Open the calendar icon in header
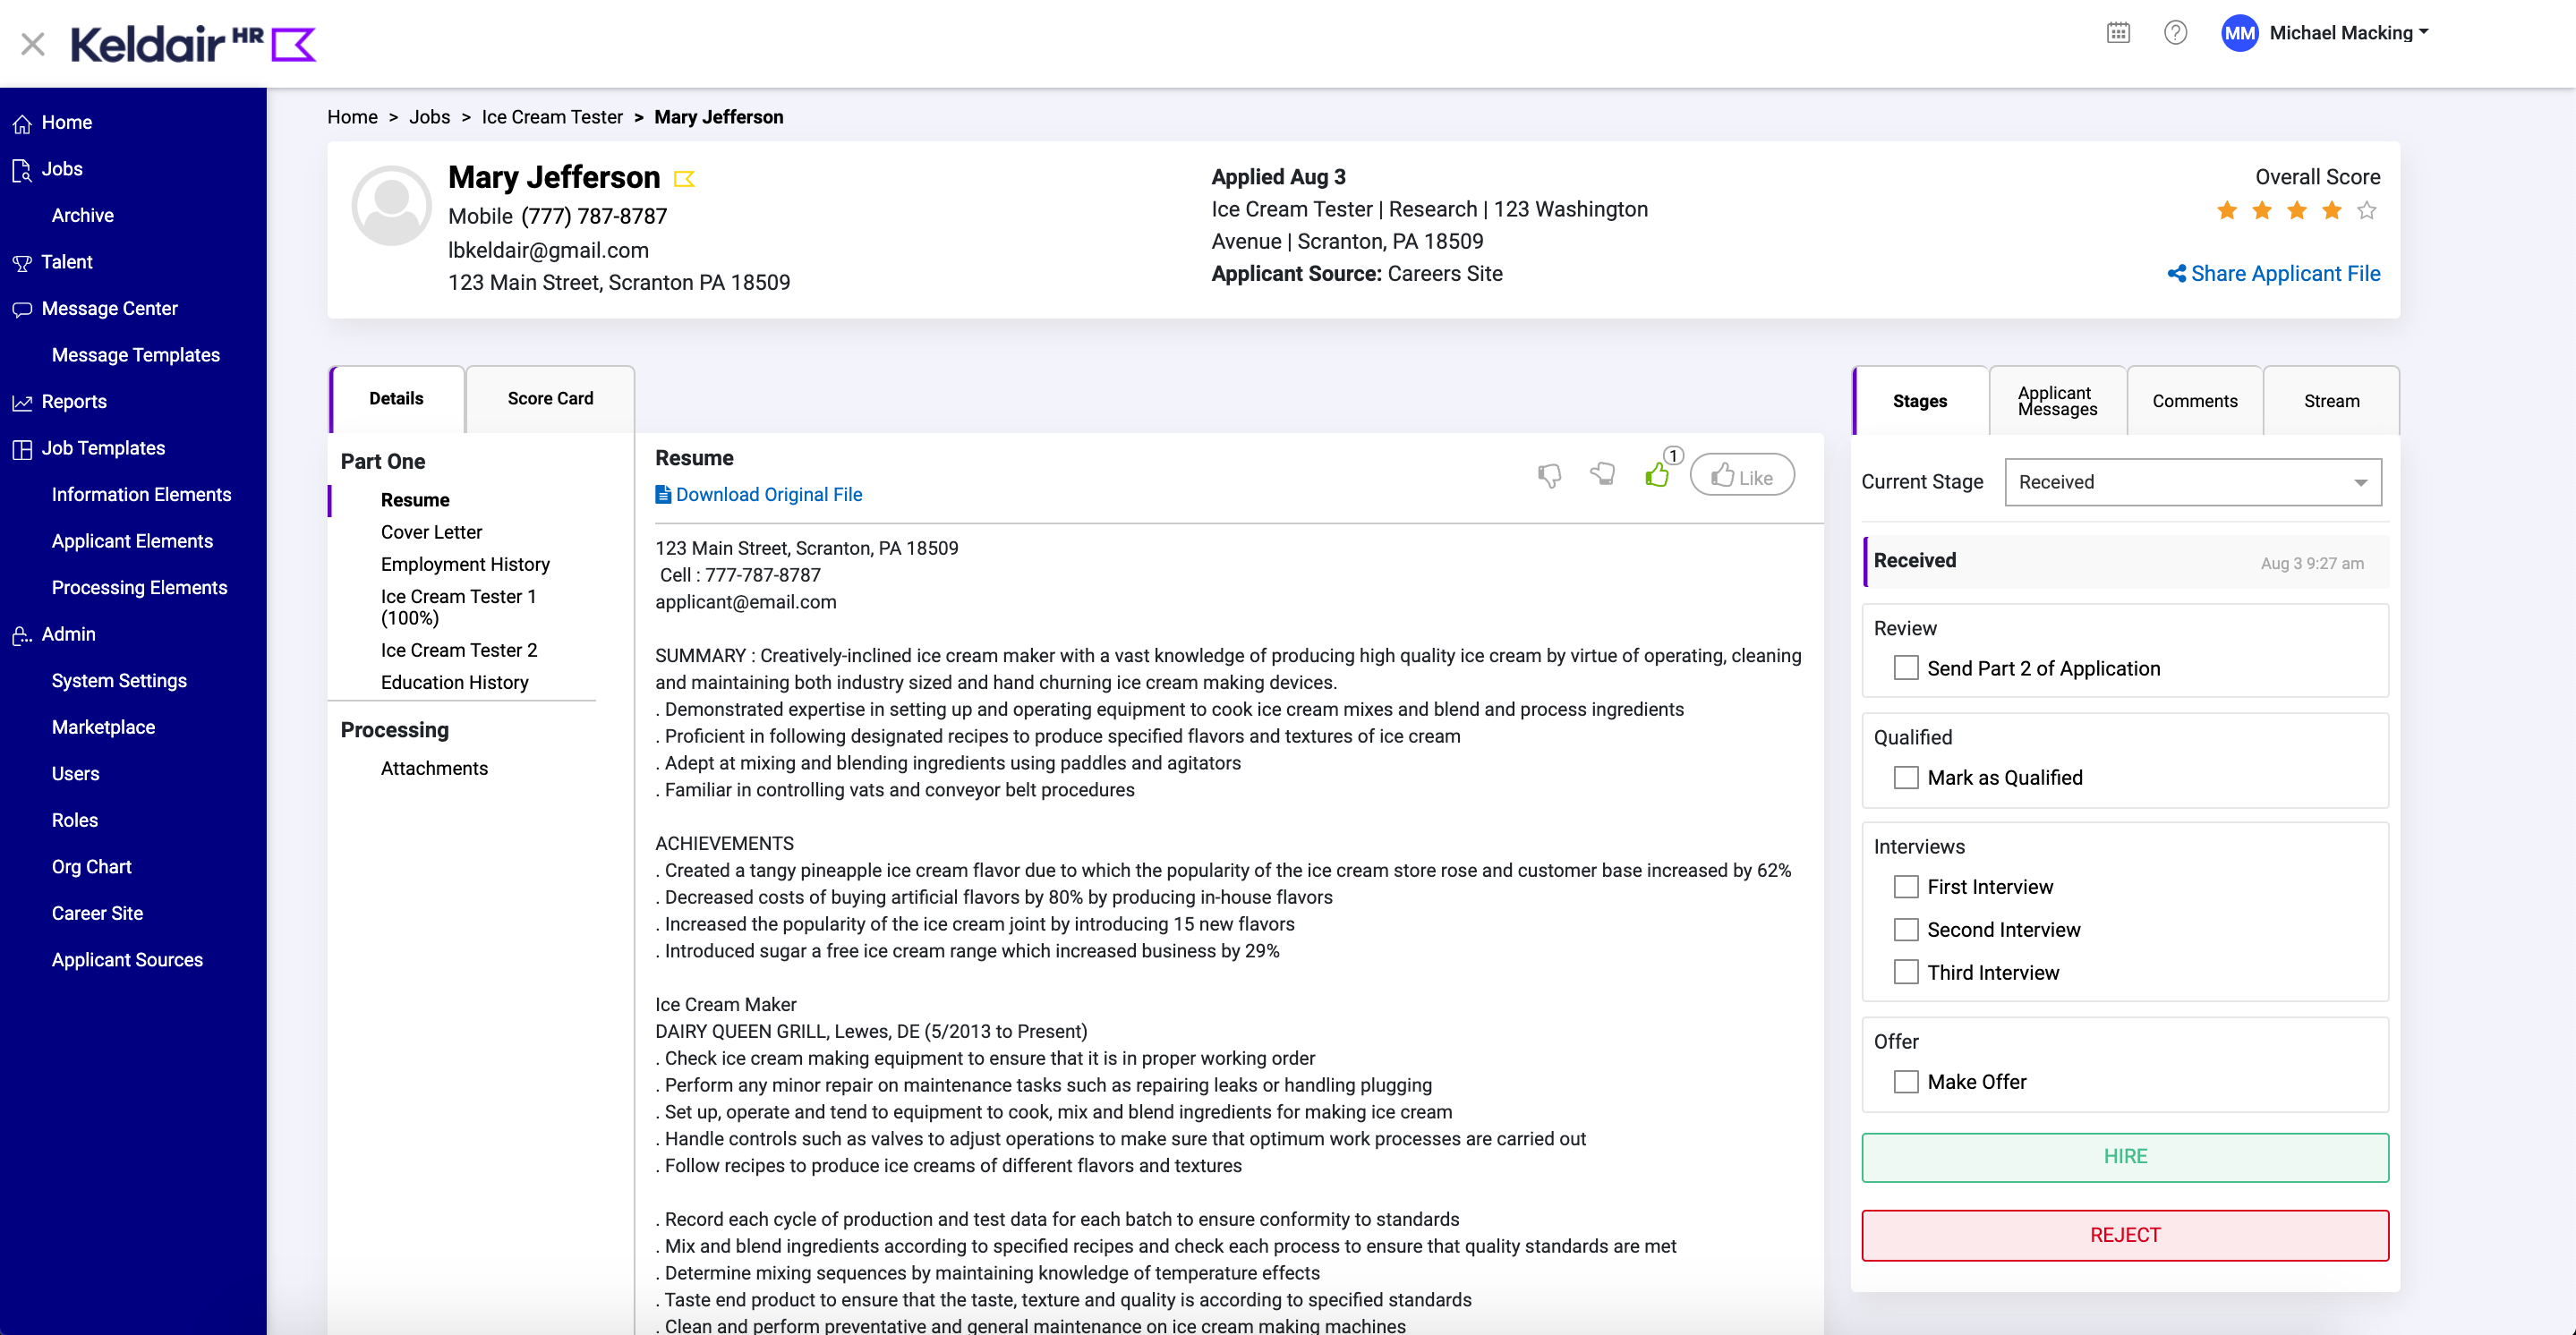The height and width of the screenshot is (1335, 2576). [x=2117, y=33]
